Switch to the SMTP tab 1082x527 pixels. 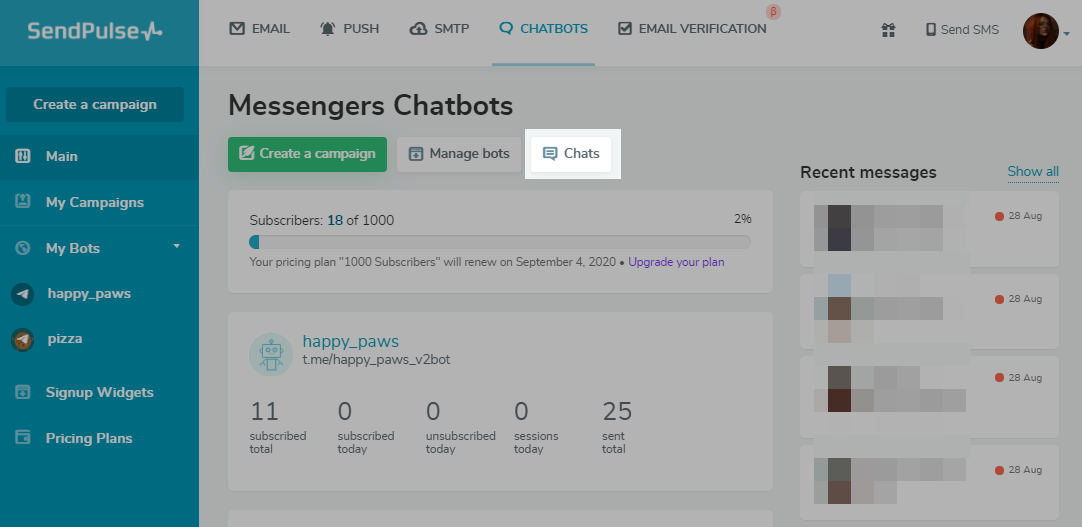point(439,29)
